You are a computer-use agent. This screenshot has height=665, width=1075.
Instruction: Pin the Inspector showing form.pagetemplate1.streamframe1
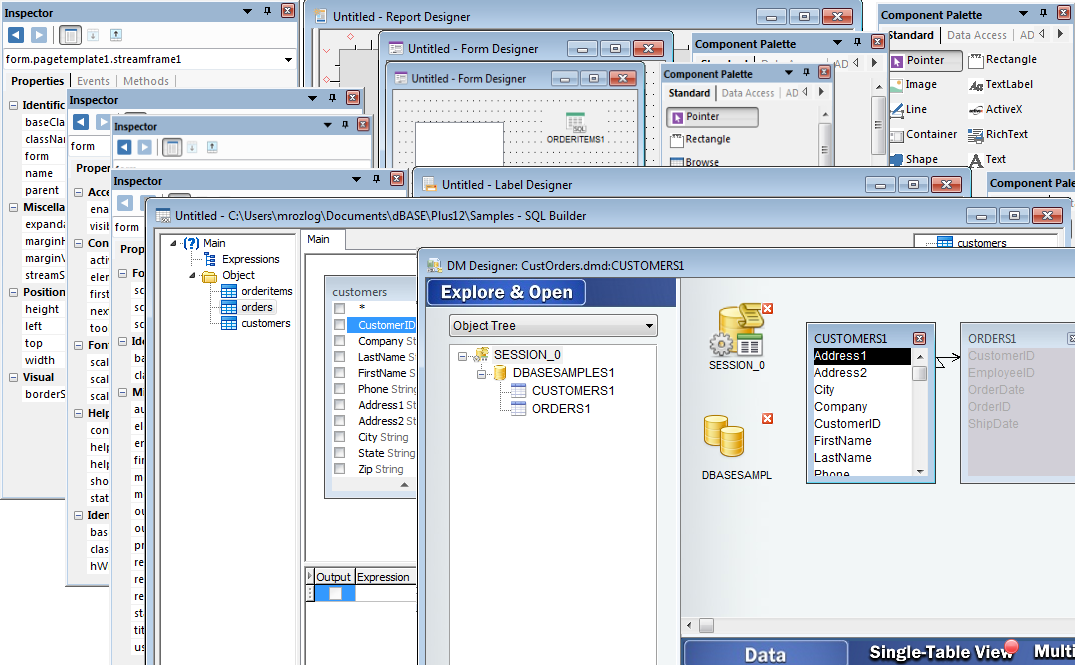(267, 11)
